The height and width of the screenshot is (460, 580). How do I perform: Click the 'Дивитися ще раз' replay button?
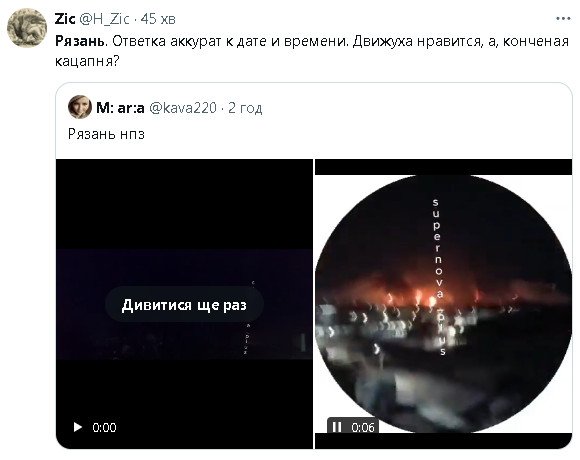(184, 305)
